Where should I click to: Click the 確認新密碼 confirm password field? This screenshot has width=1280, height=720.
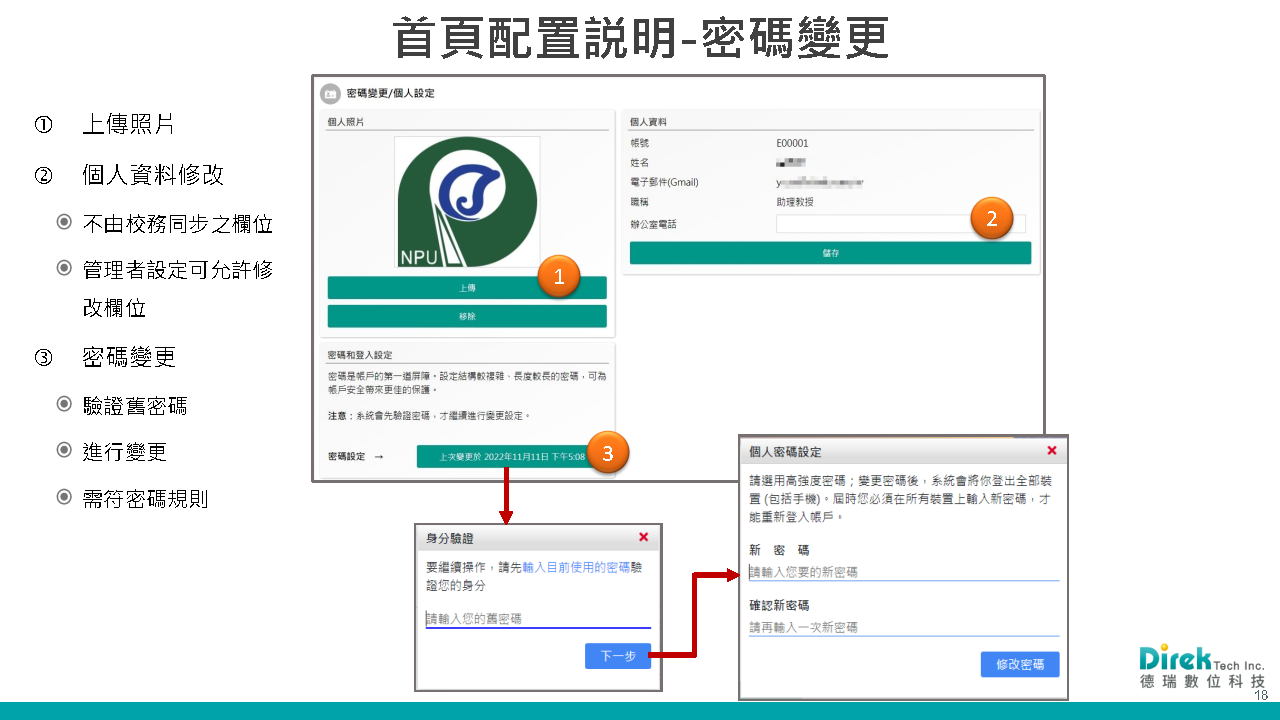click(x=903, y=627)
